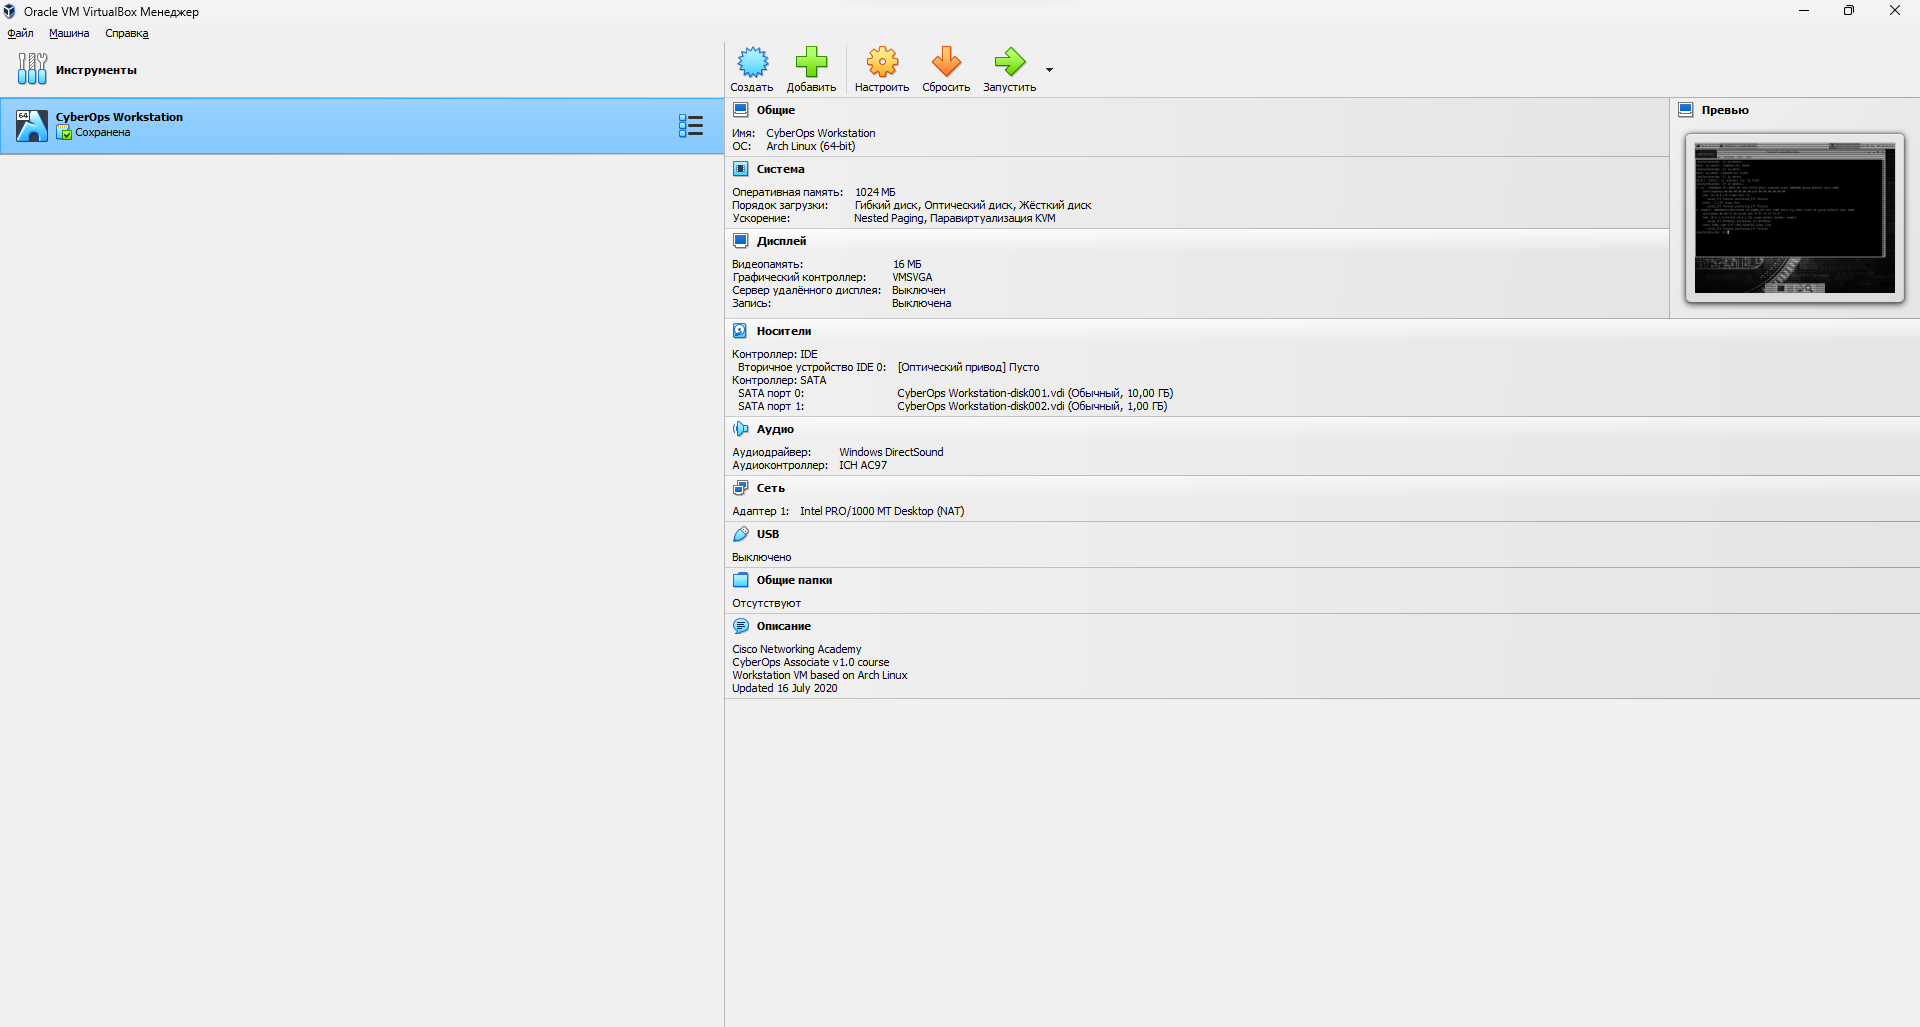The height and width of the screenshot is (1027, 1920).
Task: Open the Сеть section header link
Action: [770, 488]
